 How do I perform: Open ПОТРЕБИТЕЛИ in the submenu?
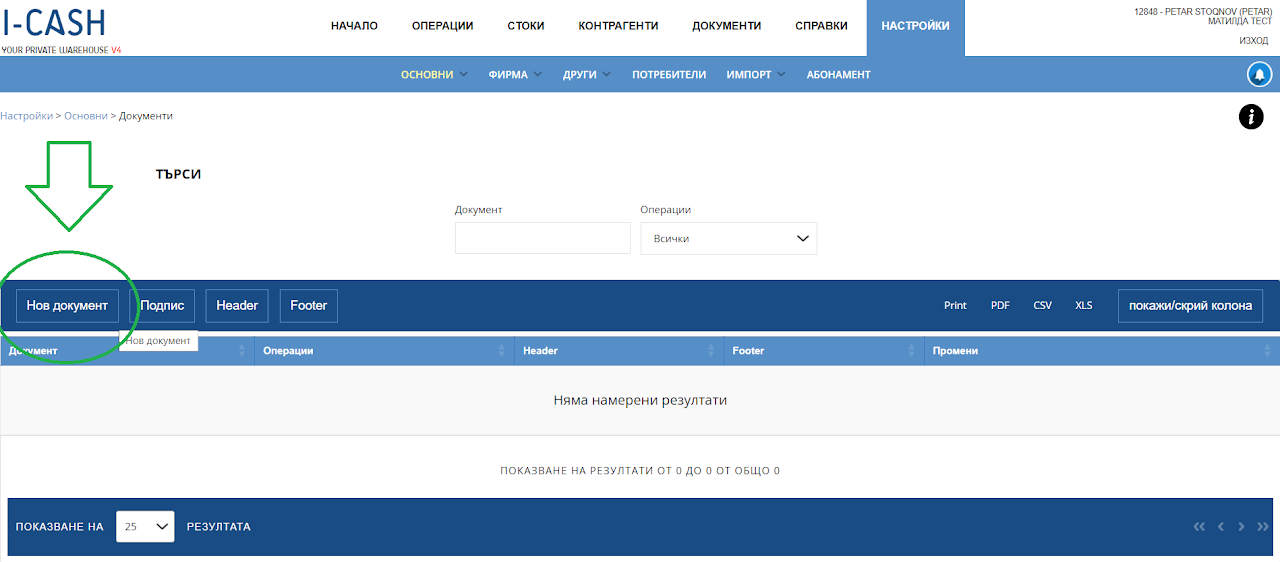tap(669, 74)
